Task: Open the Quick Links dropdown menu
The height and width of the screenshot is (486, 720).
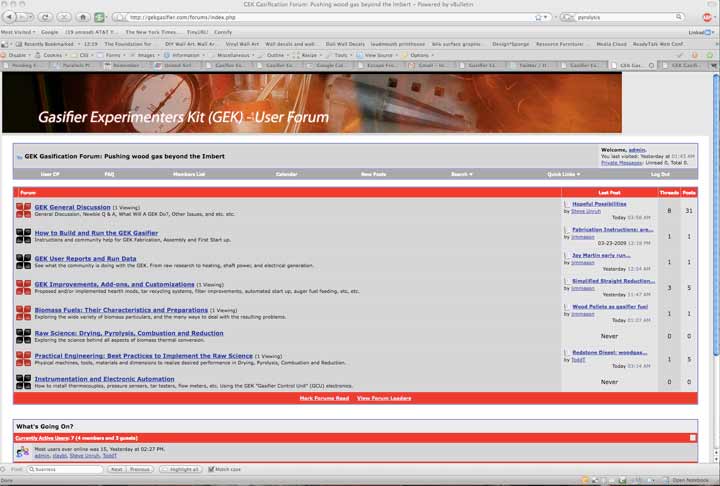Action: click(563, 174)
